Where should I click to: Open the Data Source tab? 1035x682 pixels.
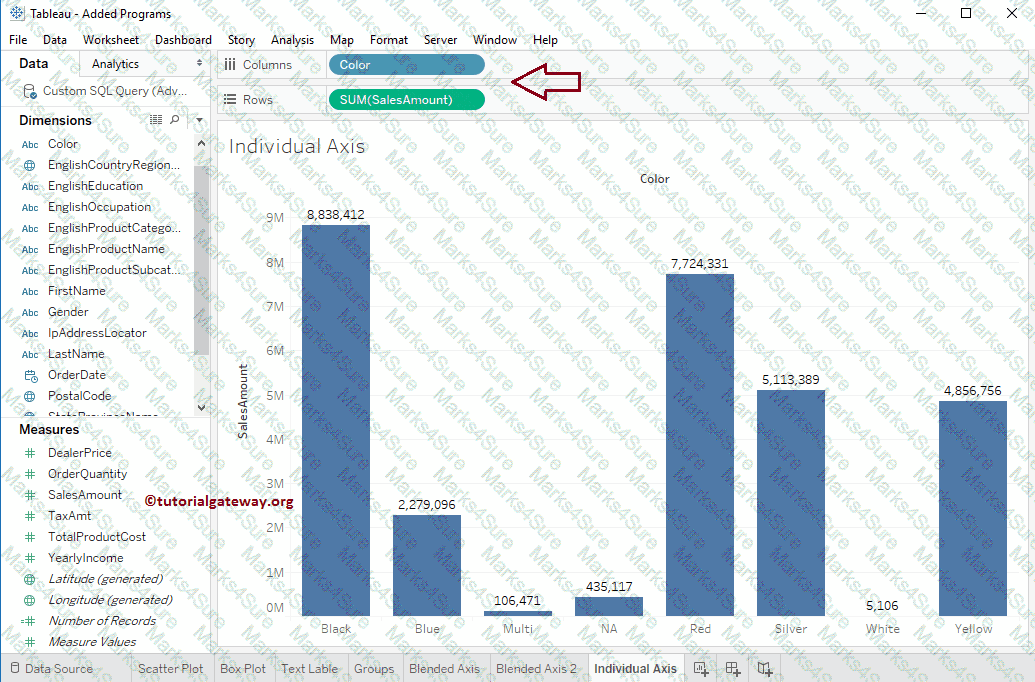[x=58, y=669]
